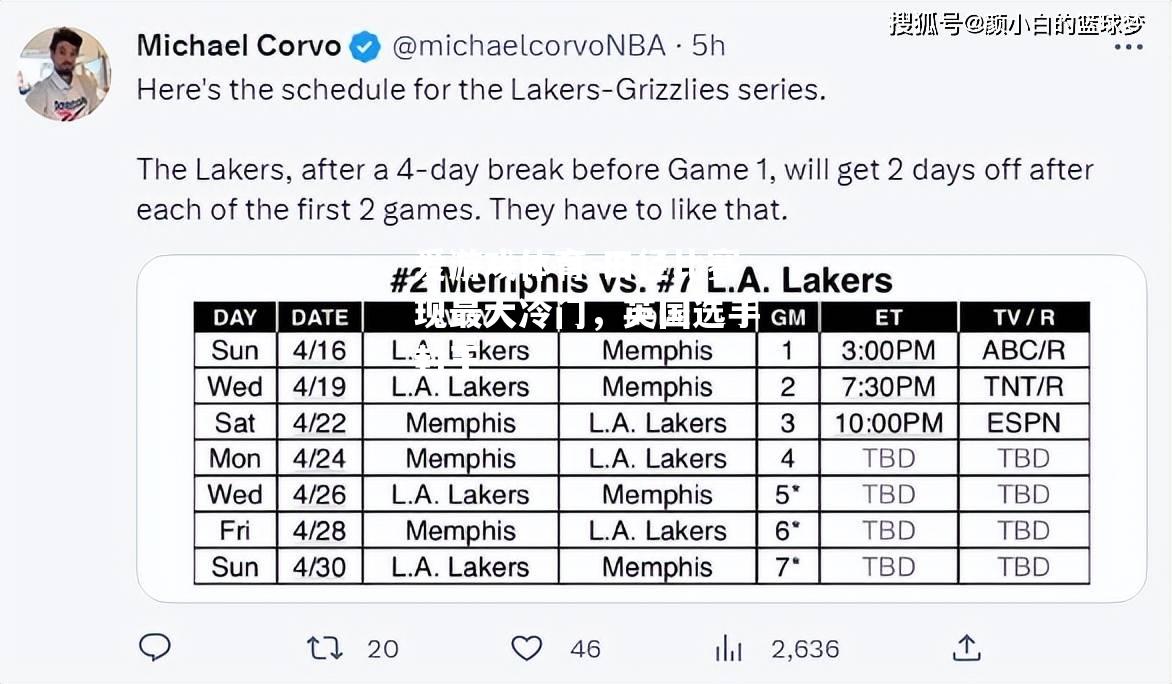Open the Memphis vs Lakers schedule image
The height and width of the screenshot is (684, 1172).
tap(641, 428)
